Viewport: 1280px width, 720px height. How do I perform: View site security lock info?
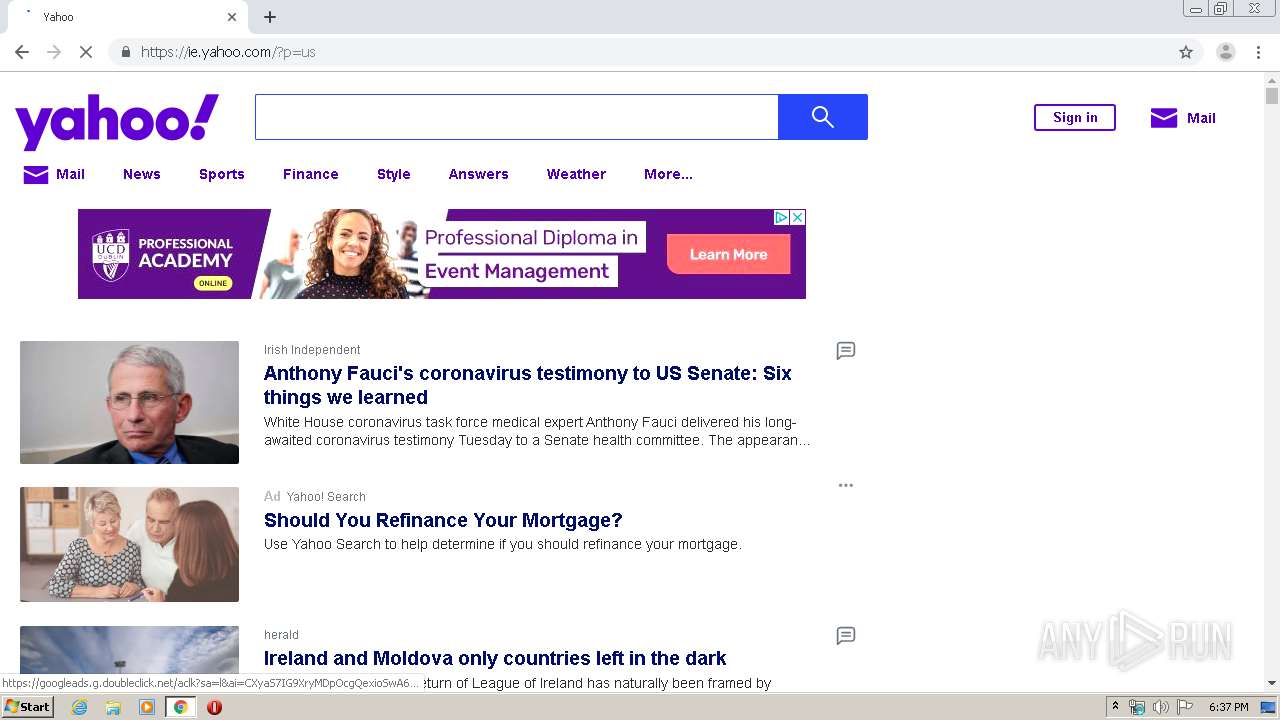click(x=125, y=52)
